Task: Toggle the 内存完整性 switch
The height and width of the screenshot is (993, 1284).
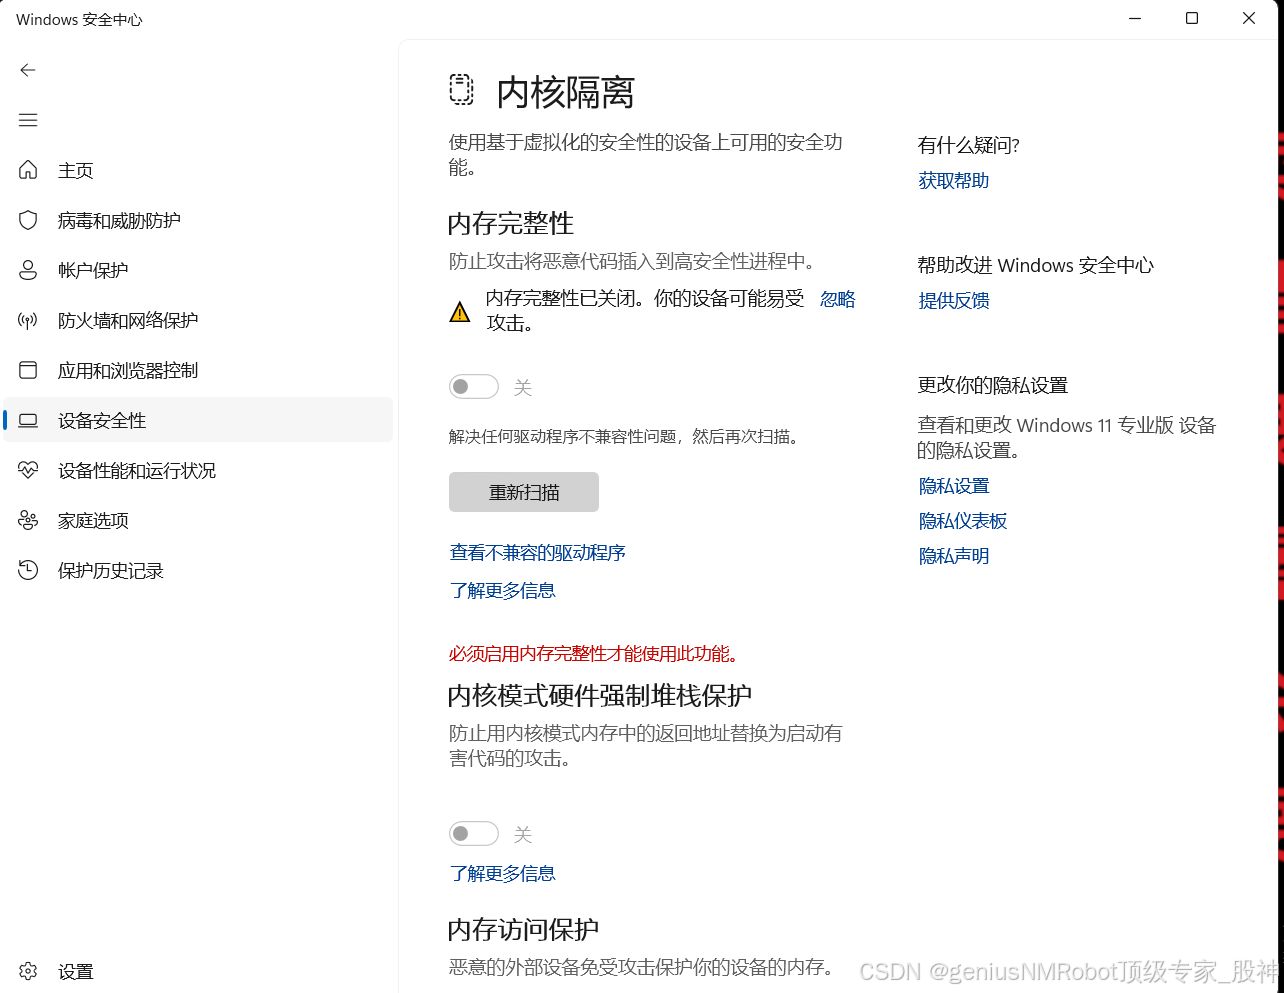Action: point(474,386)
